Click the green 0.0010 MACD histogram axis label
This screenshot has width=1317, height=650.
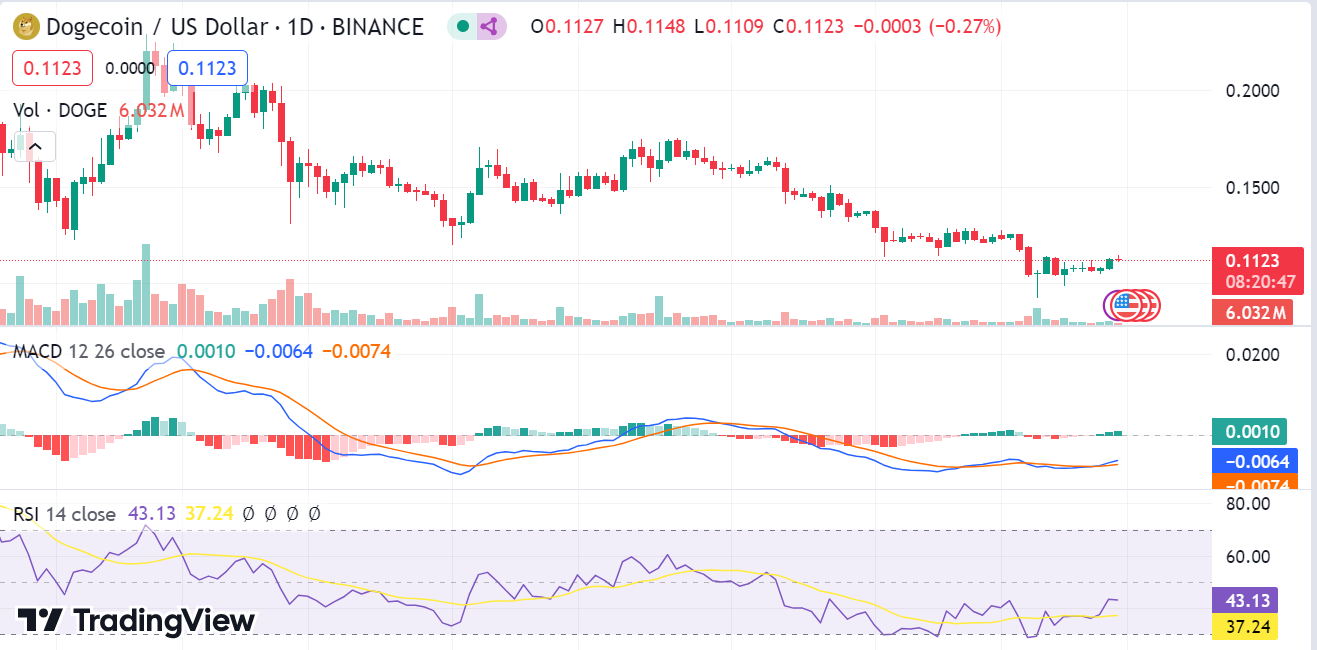pyautogui.click(x=1249, y=433)
